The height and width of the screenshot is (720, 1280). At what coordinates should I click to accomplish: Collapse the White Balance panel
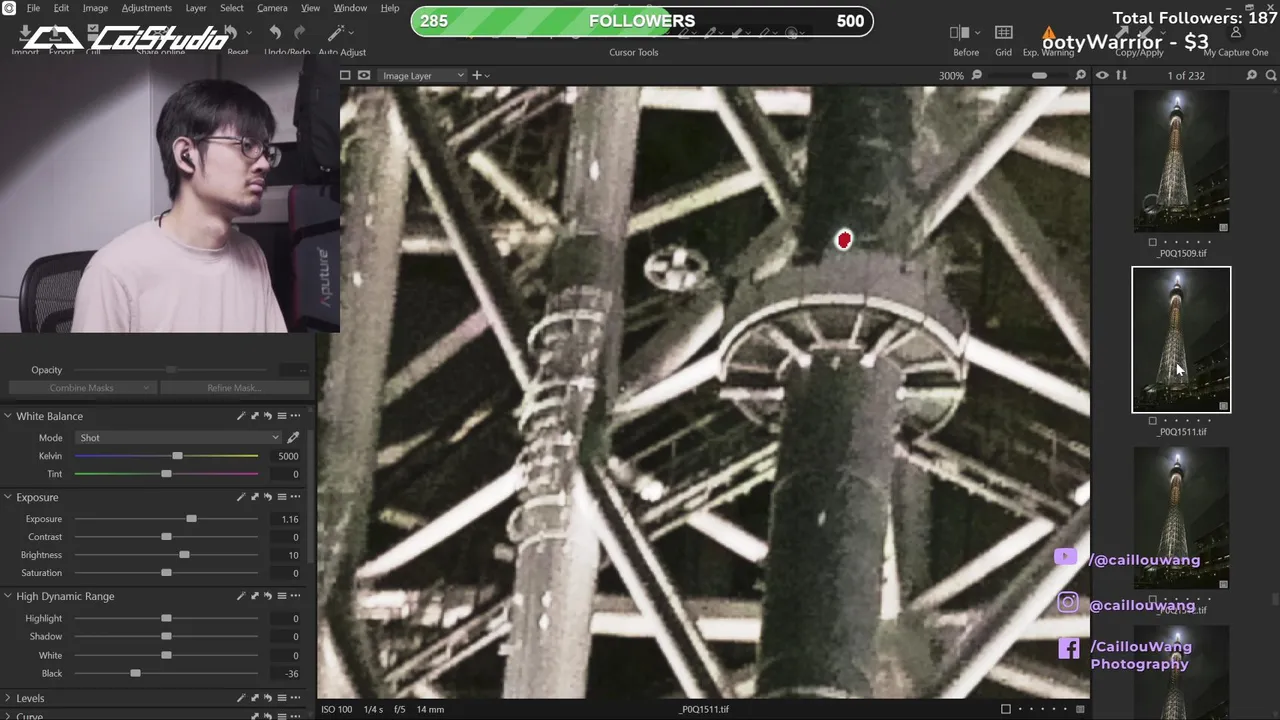click(x=8, y=416)
